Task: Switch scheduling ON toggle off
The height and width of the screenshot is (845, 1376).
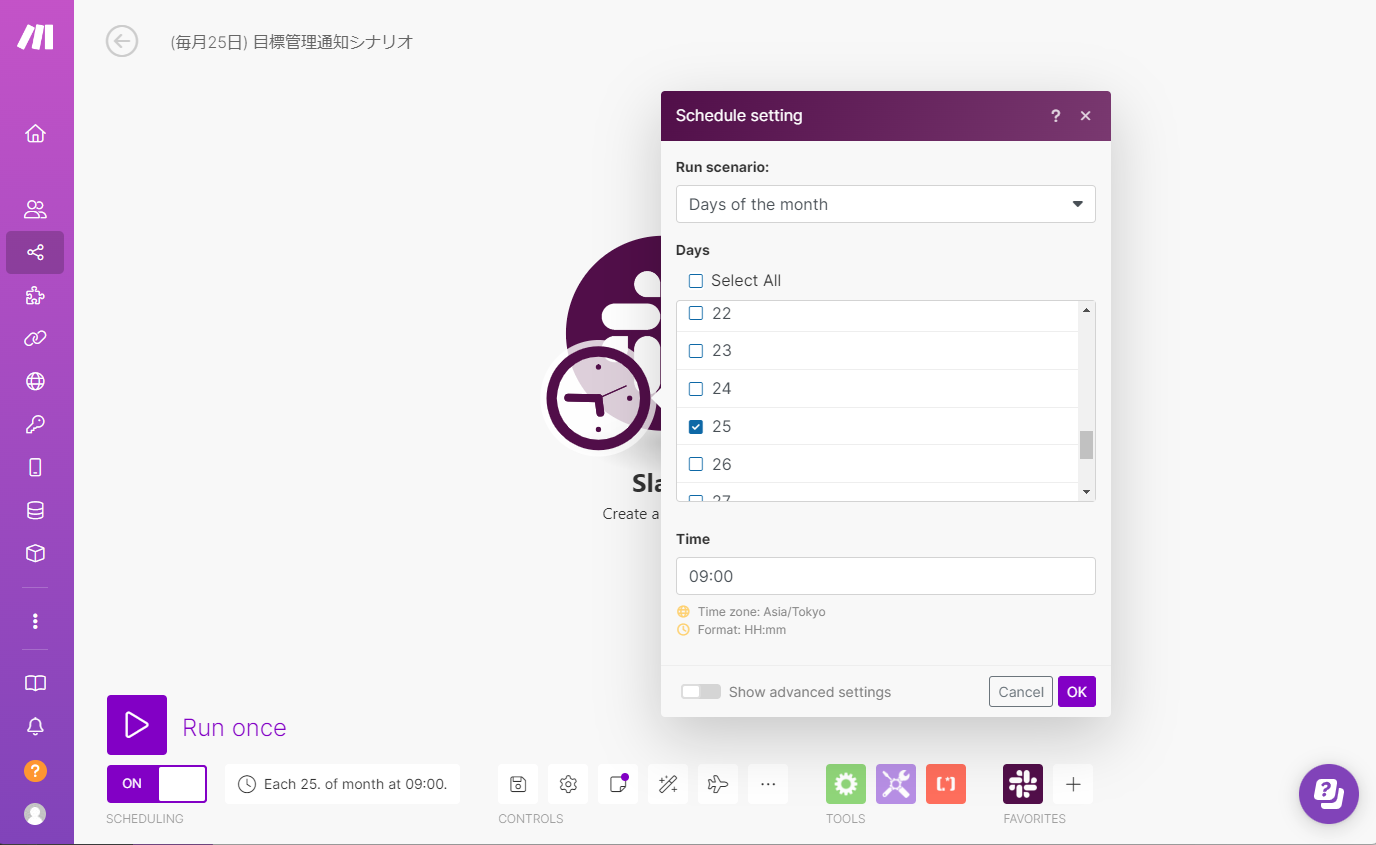Action: [x=157, y=784]
